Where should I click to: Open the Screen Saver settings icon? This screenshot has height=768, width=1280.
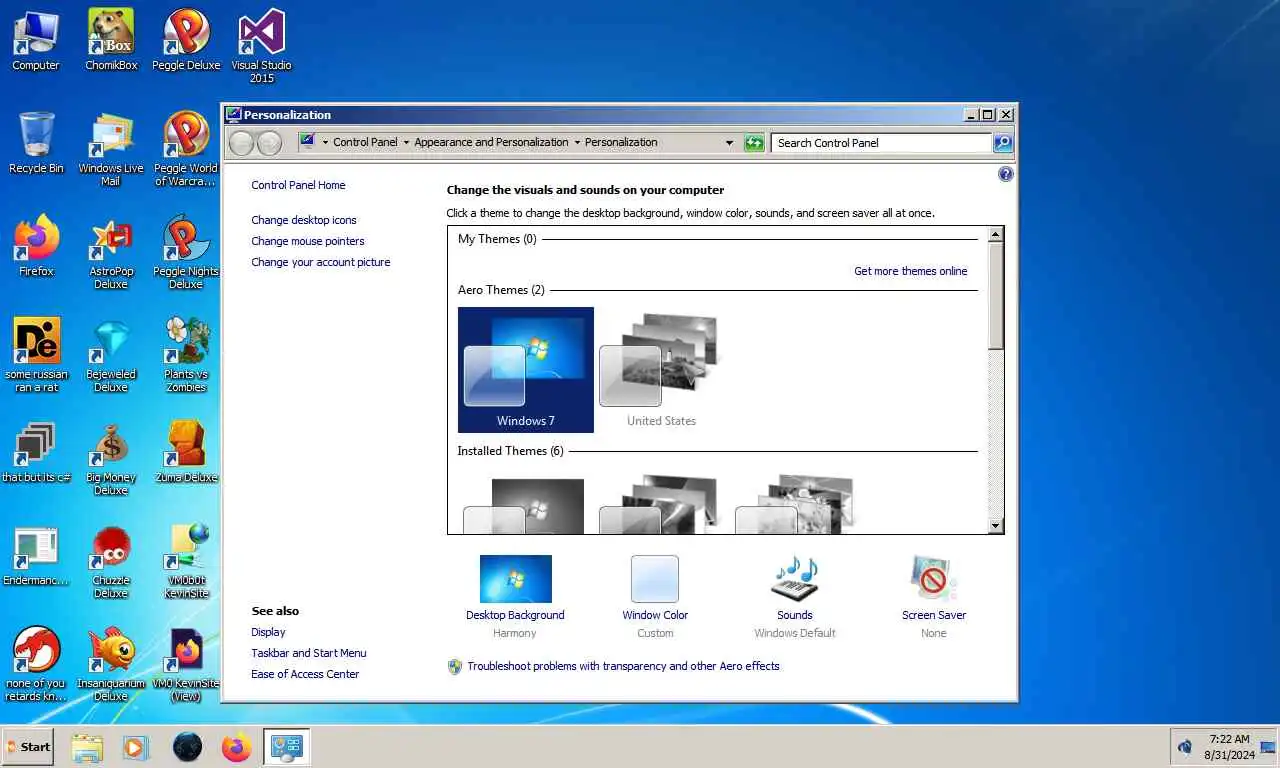click(934, 579)
